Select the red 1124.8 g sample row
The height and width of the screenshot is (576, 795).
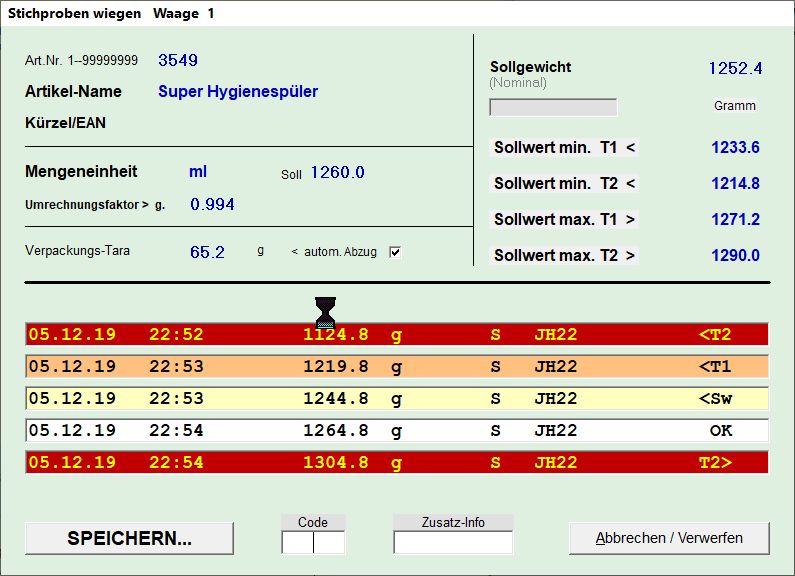tap(397, 335)
